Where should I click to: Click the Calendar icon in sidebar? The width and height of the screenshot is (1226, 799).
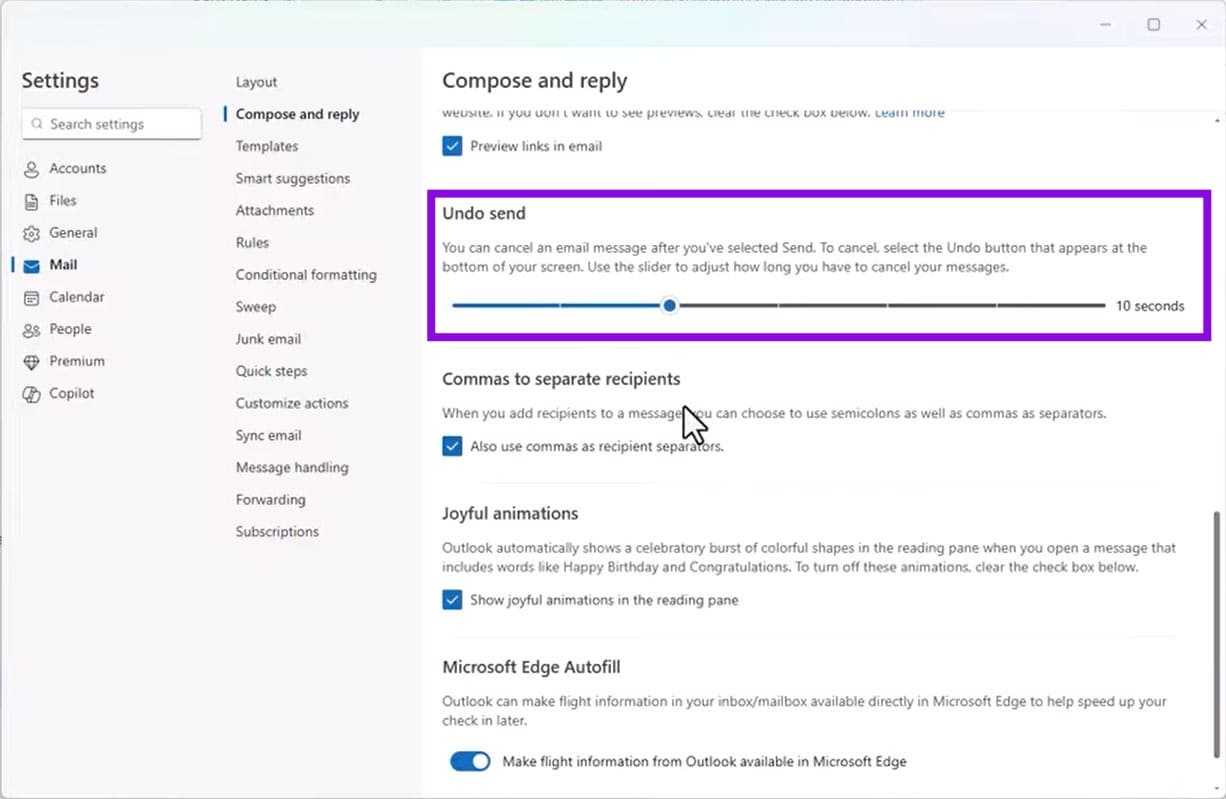(32, 297)
